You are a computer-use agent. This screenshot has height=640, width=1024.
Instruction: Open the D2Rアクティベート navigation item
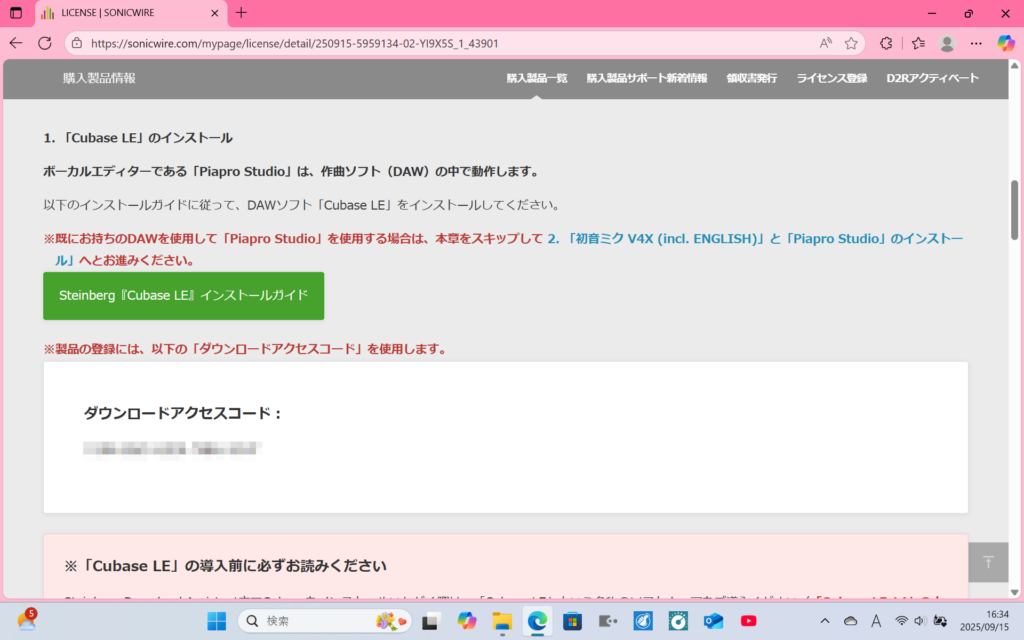point(932,78)
